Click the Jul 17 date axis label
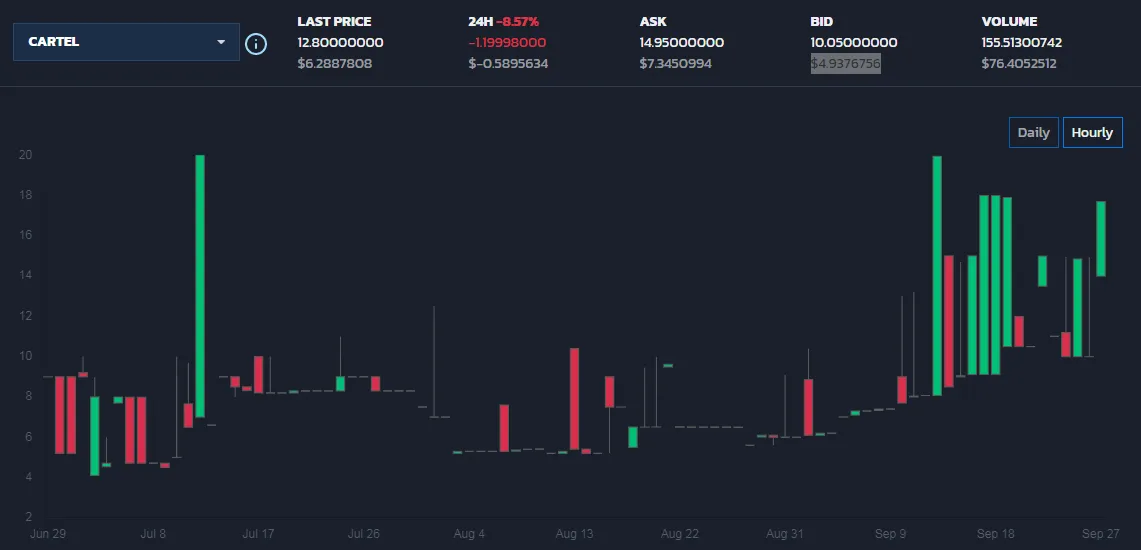 tap(258, 534)
